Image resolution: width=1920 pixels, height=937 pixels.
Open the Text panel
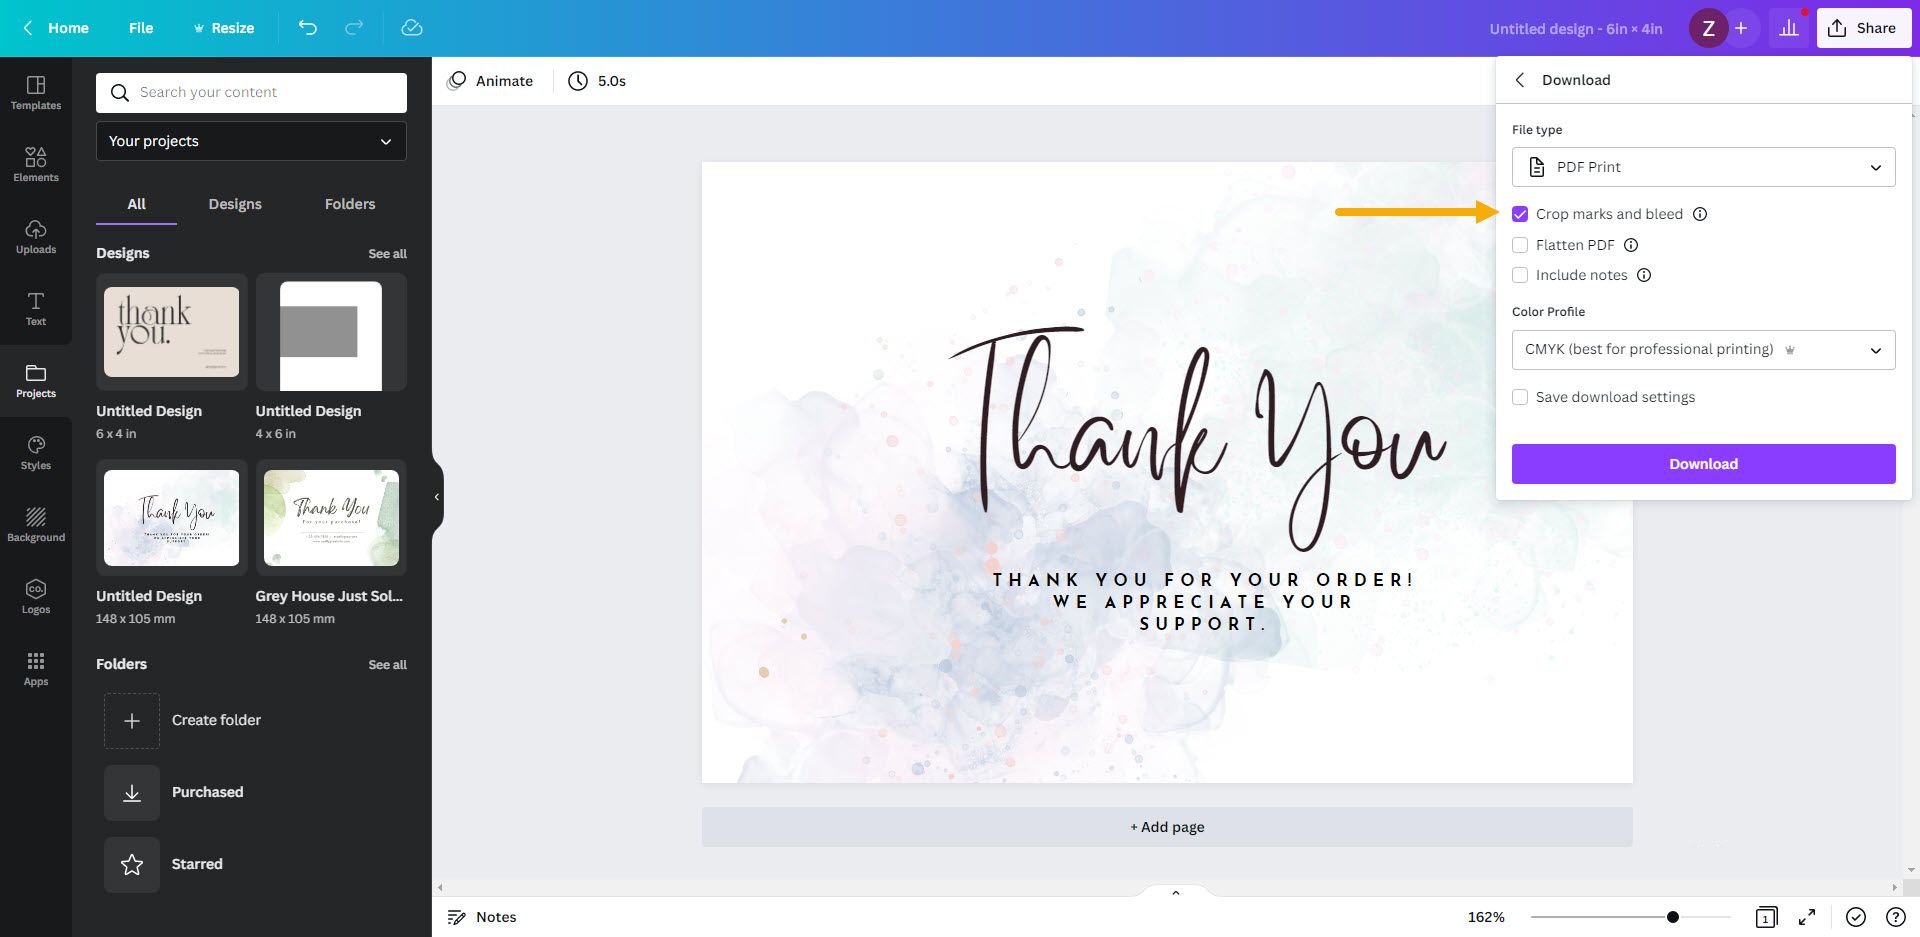pyautogui.click(x=36, y=308)
